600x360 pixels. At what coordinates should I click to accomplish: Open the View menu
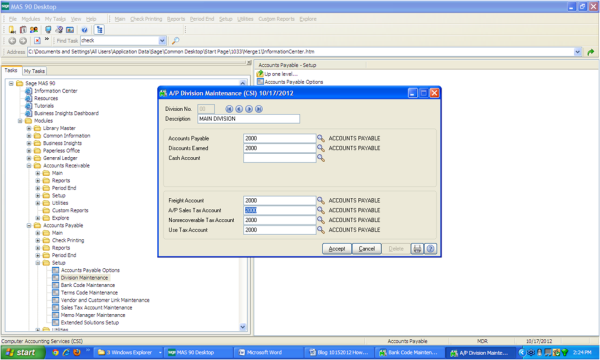click(x=76, y=19)
